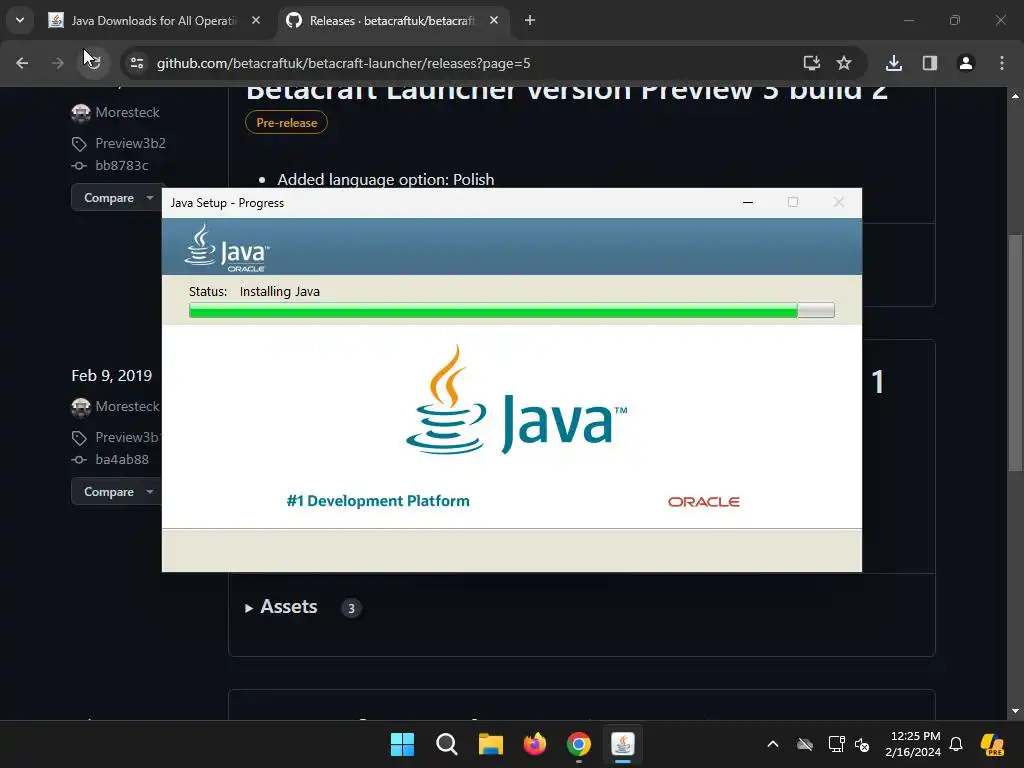Close the Releases betacraft tab
Screen dimensions: 1024x768
494,20
